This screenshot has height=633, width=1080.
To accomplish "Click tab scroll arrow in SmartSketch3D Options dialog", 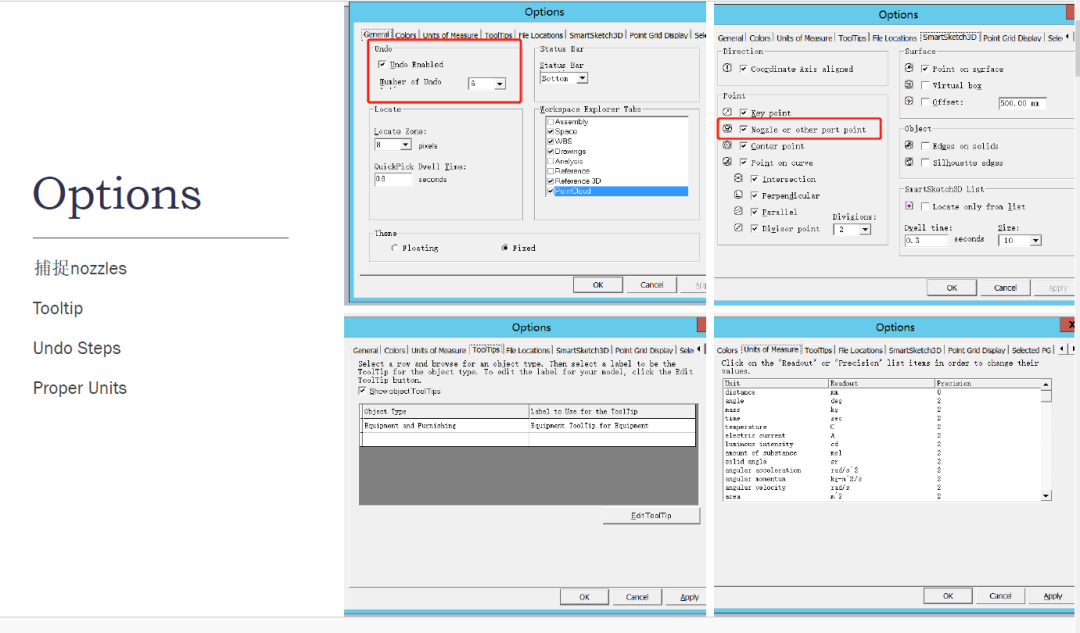I will click(1068, 37).
